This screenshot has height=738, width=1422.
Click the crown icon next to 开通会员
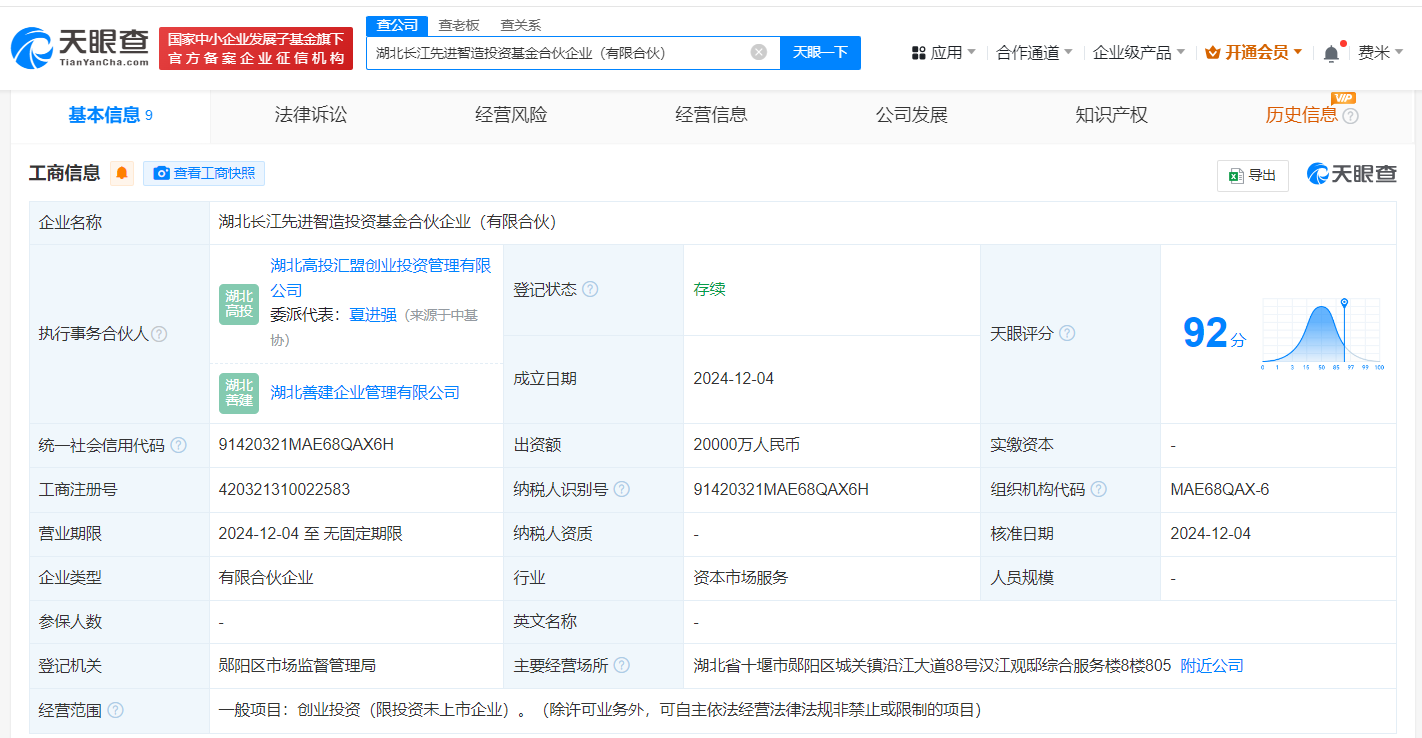click(x=1213, y=52)
